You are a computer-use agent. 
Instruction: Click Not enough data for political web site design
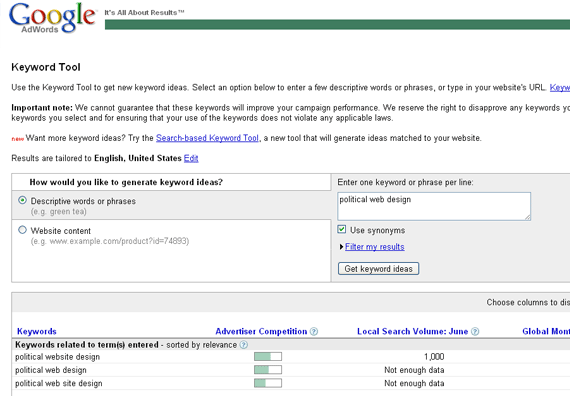pyautogui.click(x=414, y=383)
